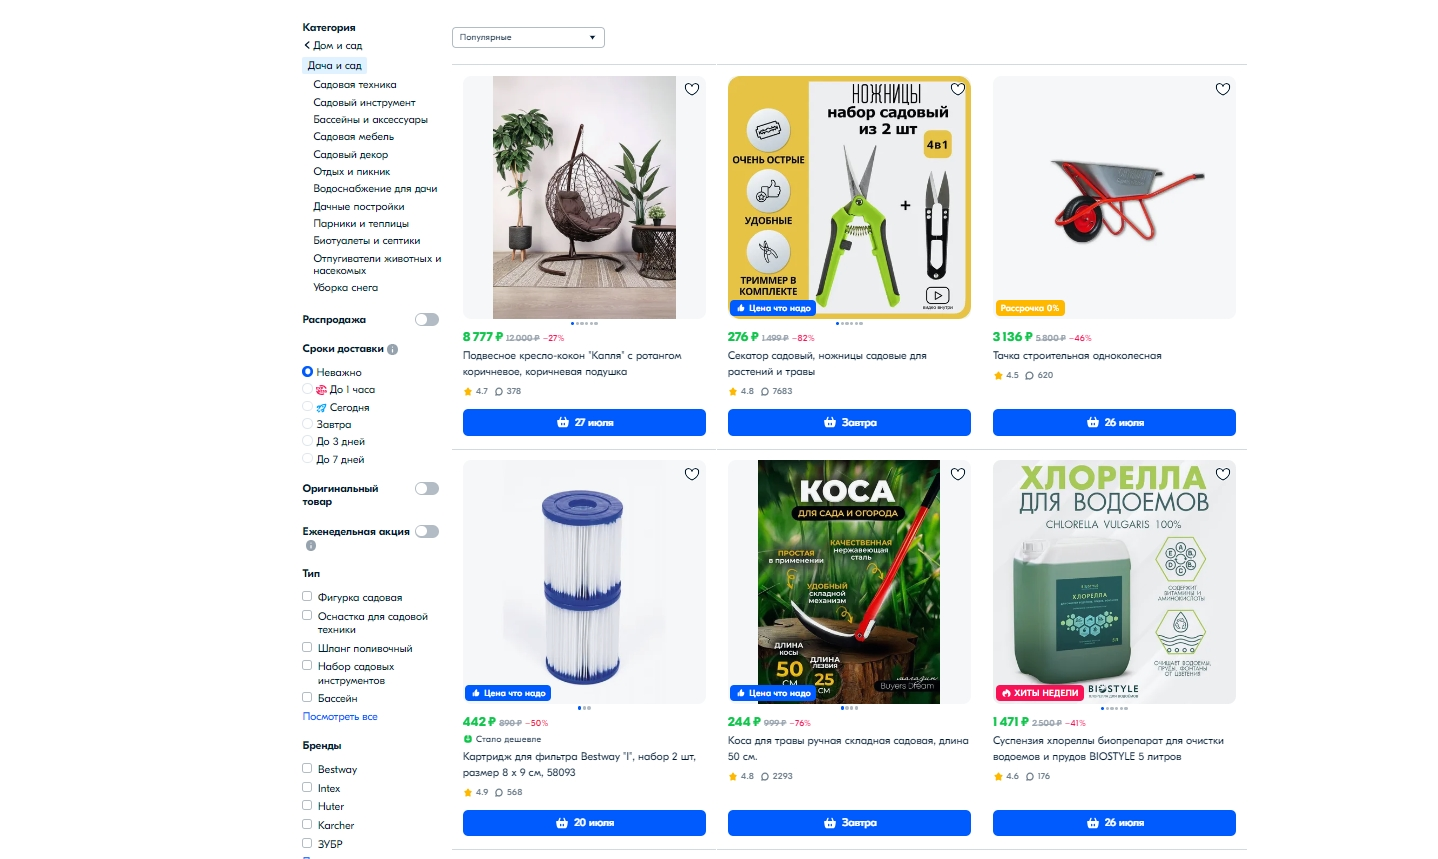Click the info icon under Еженедельная акция
The height and width of the screenshot is (859, 1438).
311,546
